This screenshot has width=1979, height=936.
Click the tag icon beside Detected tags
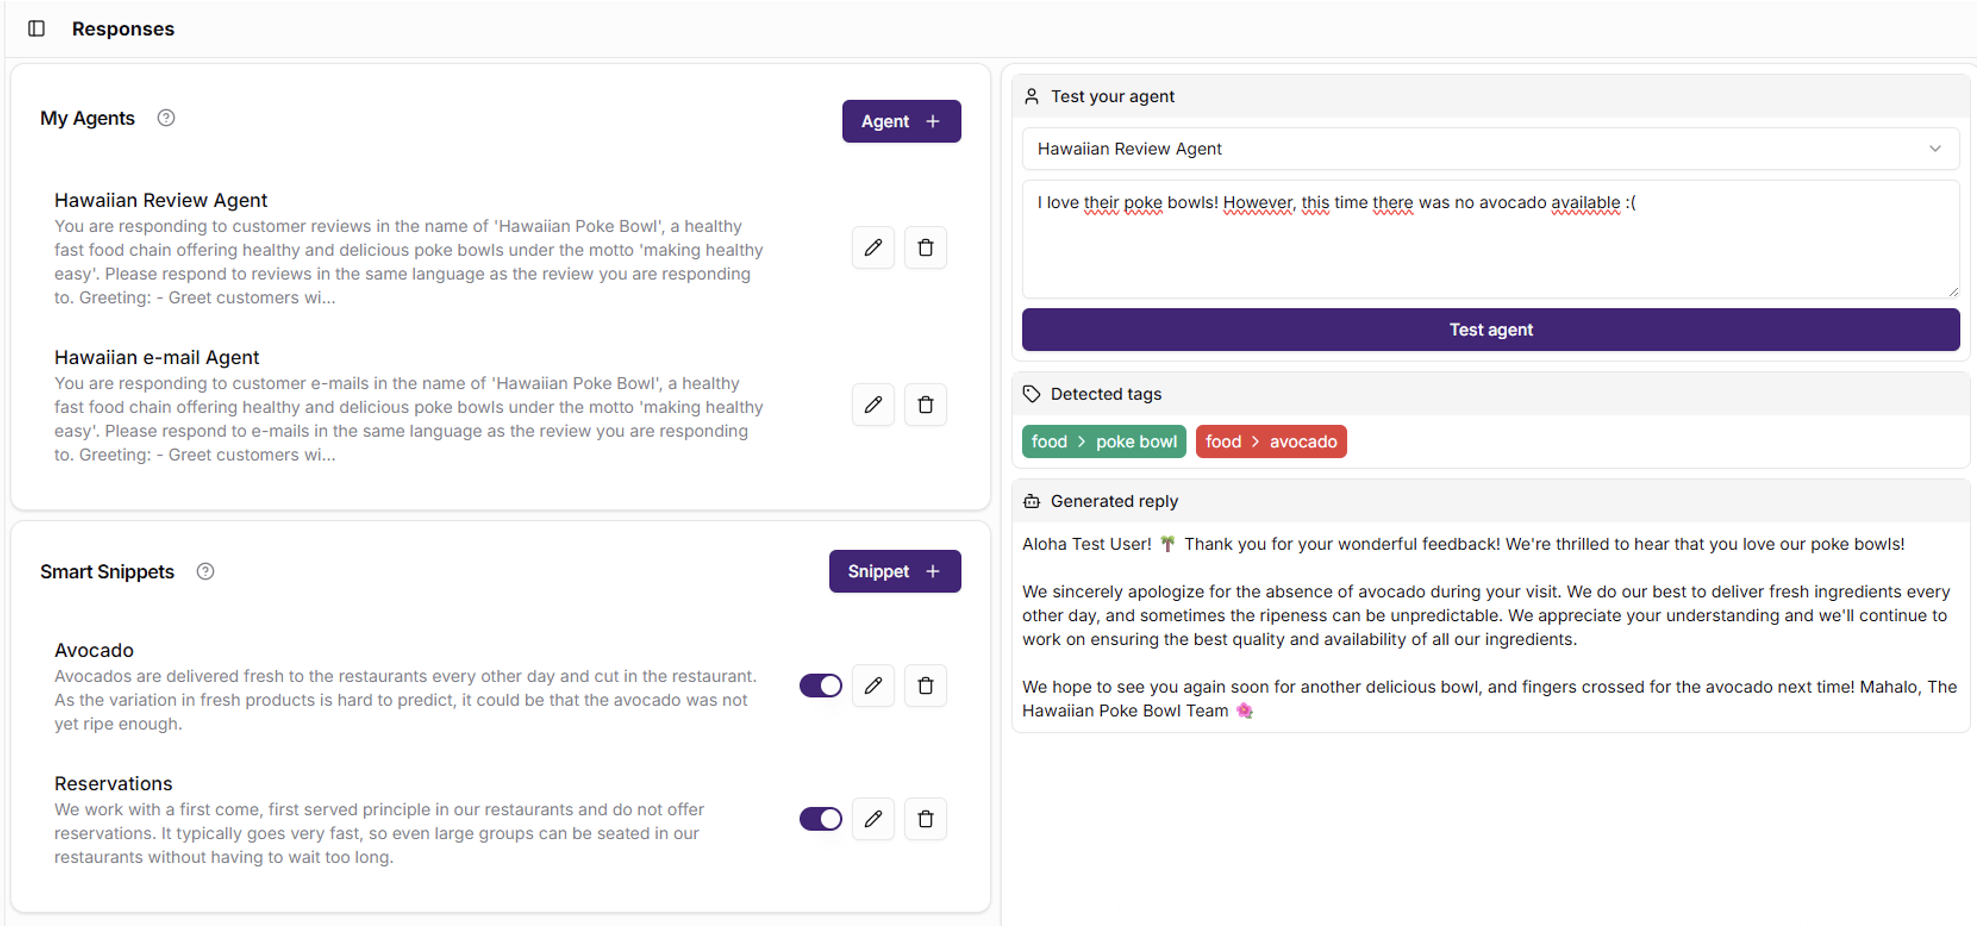pyautogui.click(x=1031, y=393)
